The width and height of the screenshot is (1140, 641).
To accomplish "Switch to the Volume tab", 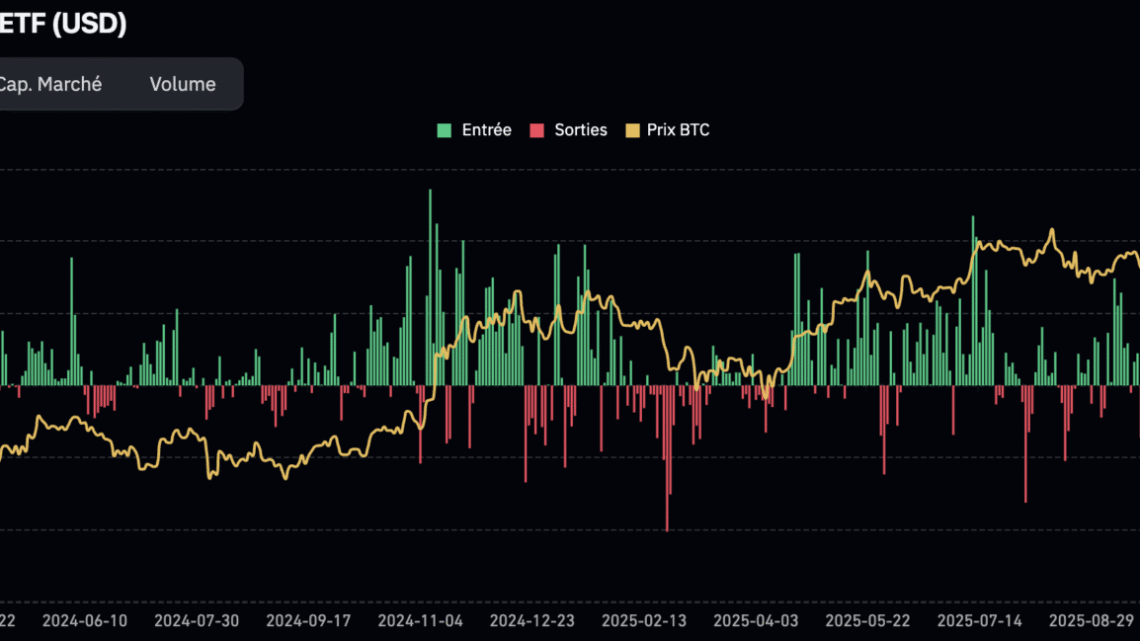I will 182,84.
